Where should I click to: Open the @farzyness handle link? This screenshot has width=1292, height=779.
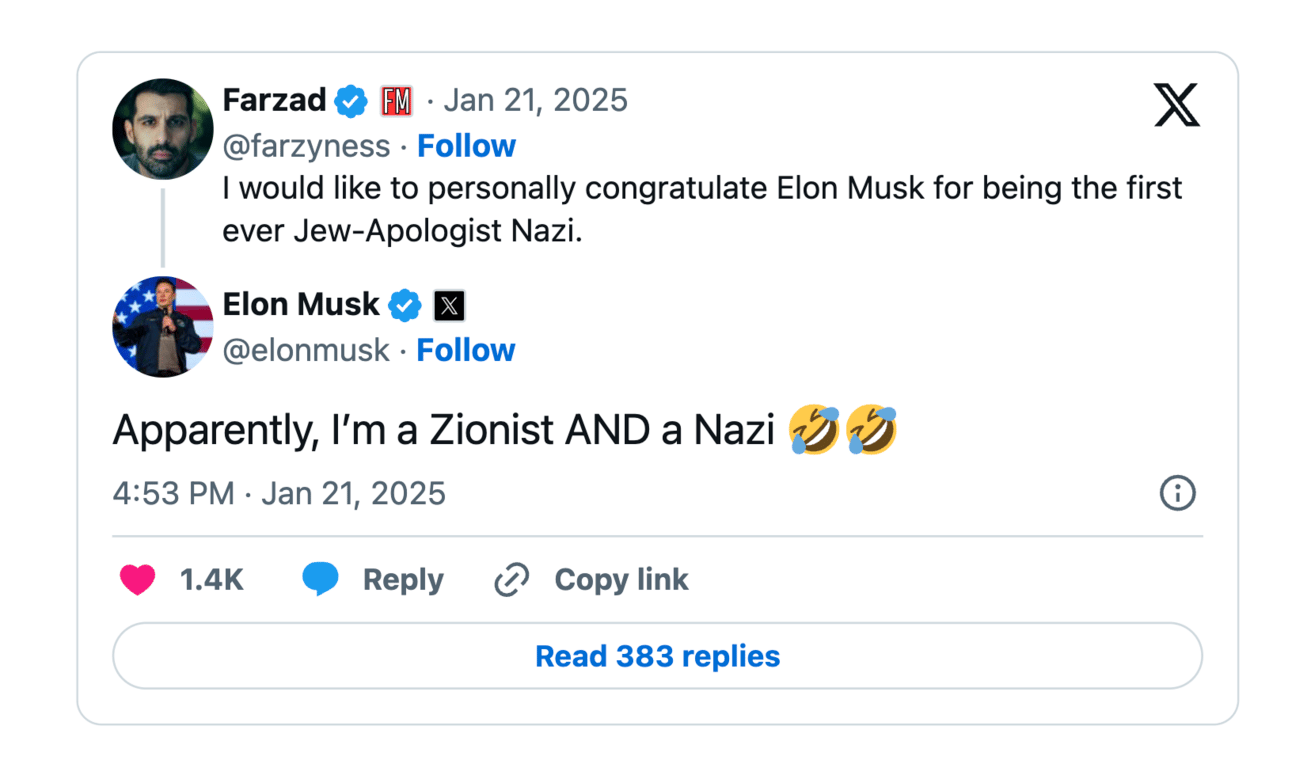(306, 146)
